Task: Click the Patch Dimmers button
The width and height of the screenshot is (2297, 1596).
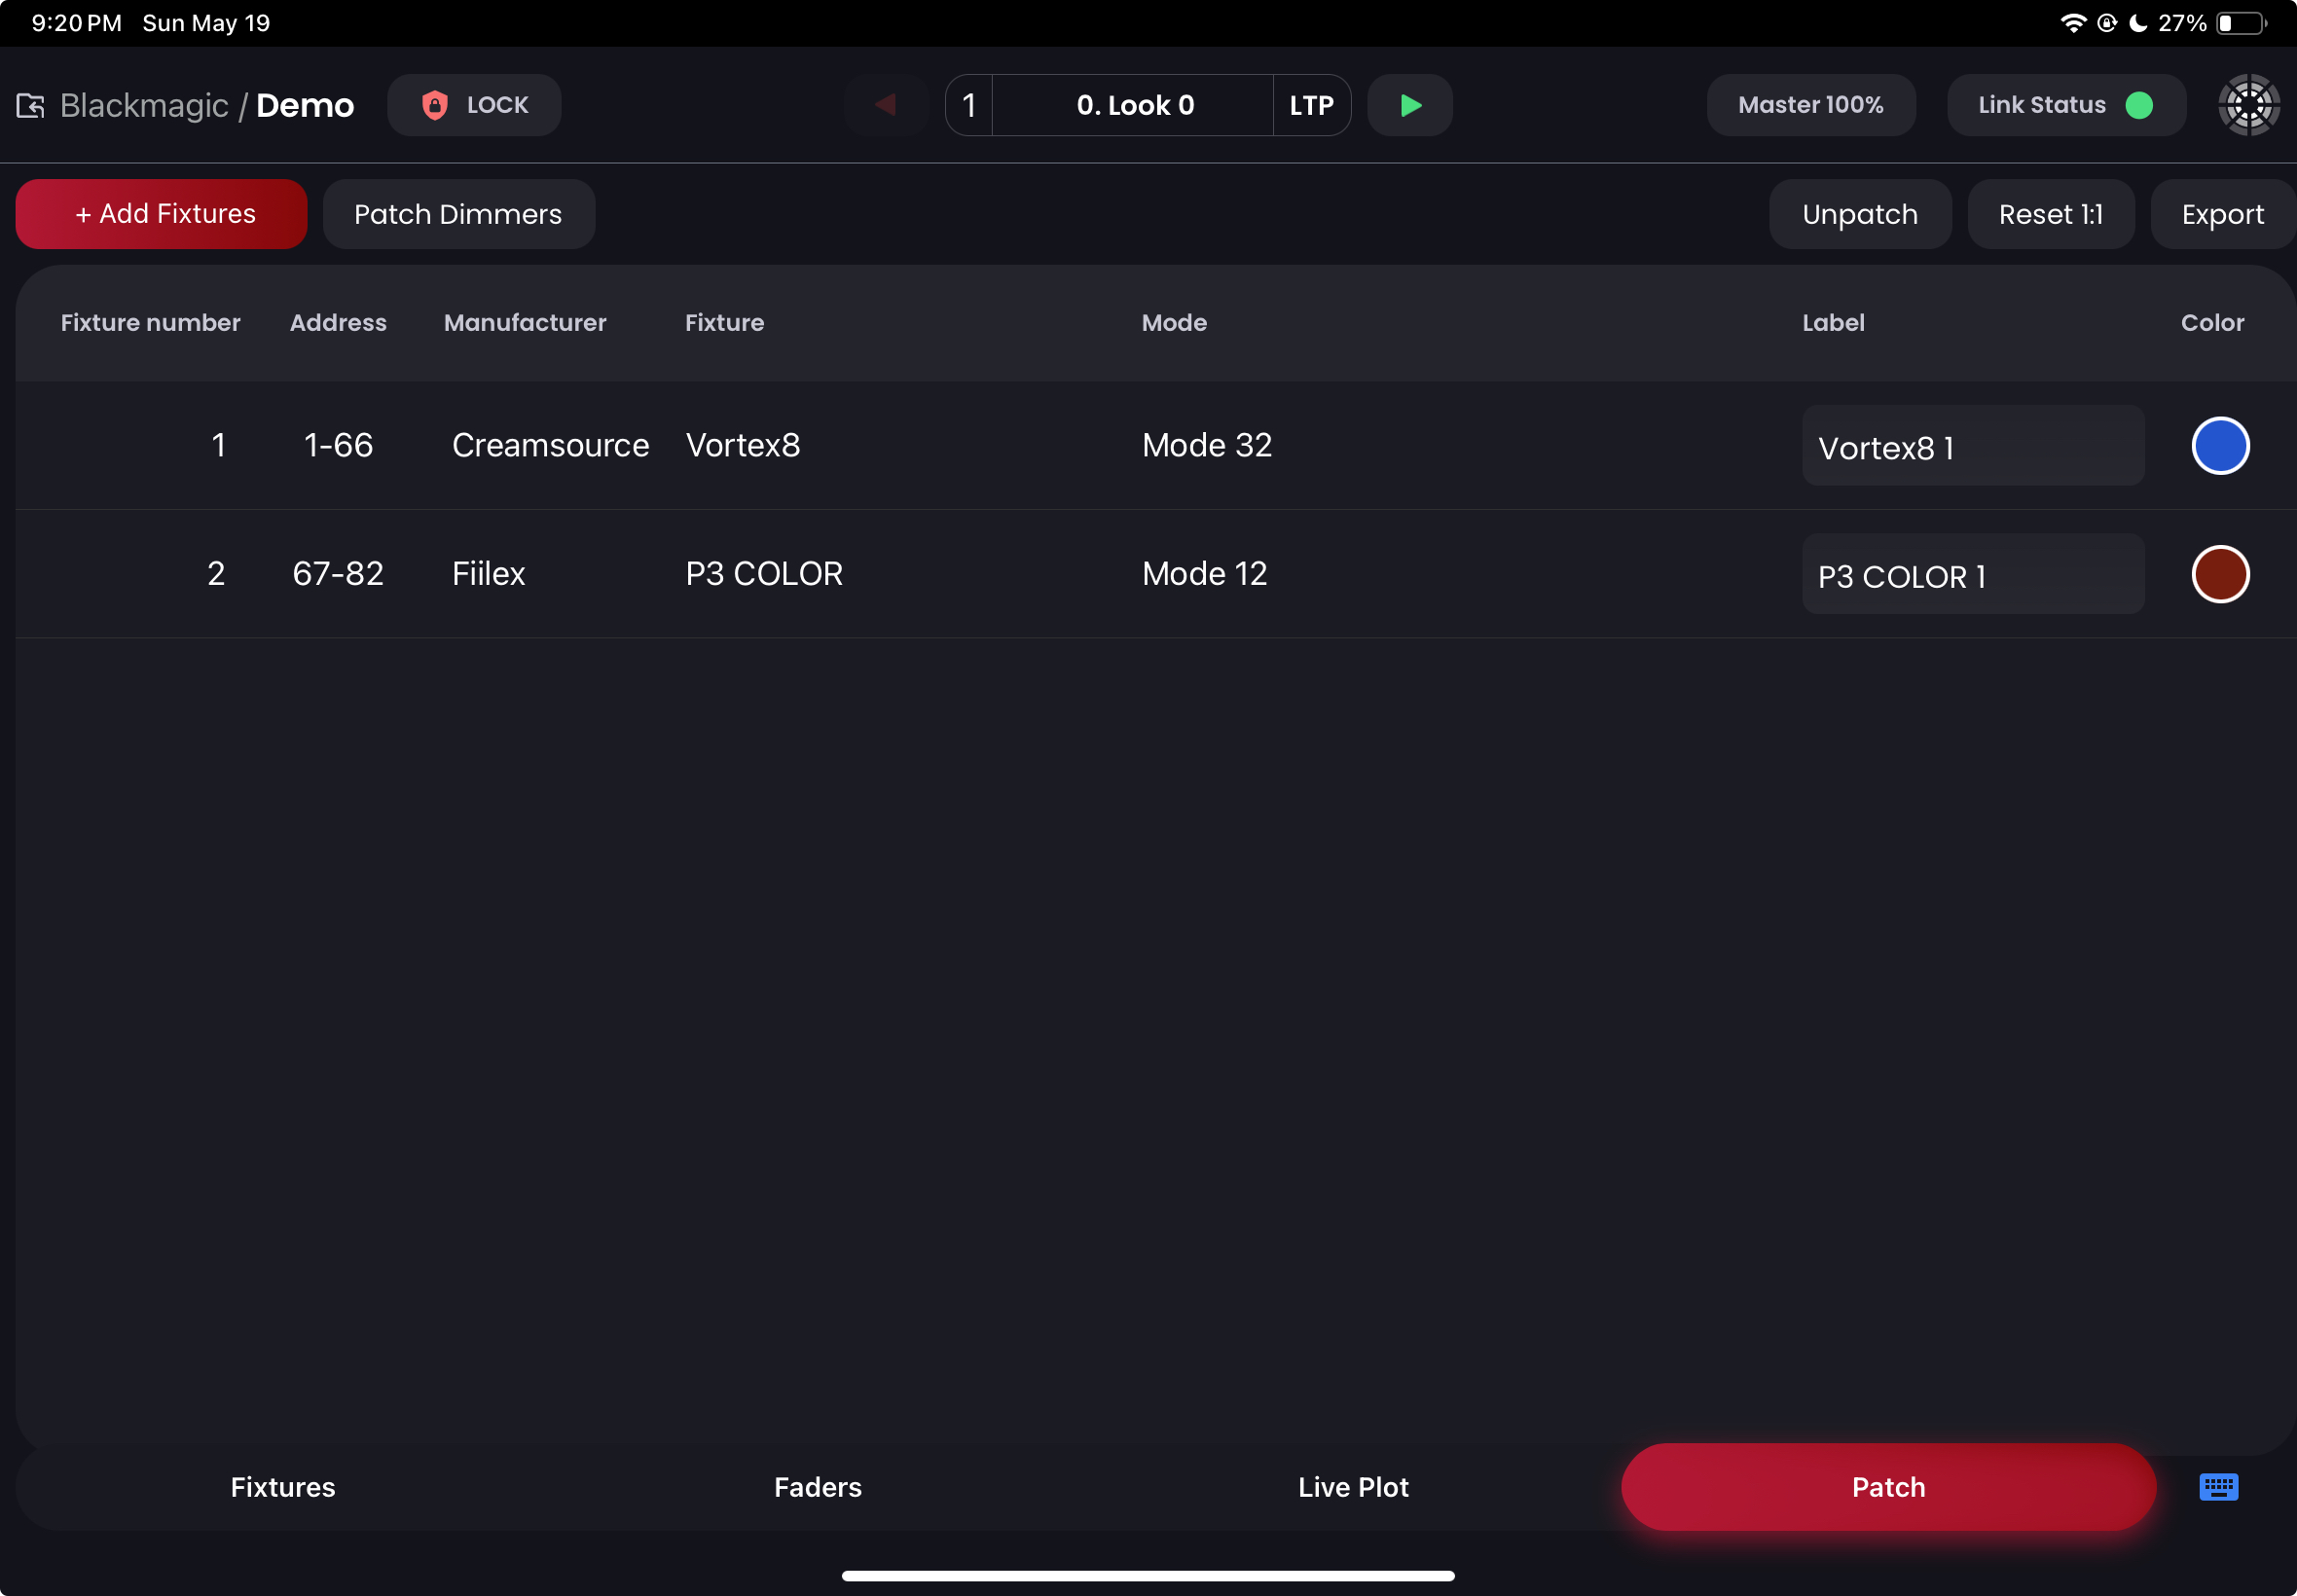Action: pos(459,213)
